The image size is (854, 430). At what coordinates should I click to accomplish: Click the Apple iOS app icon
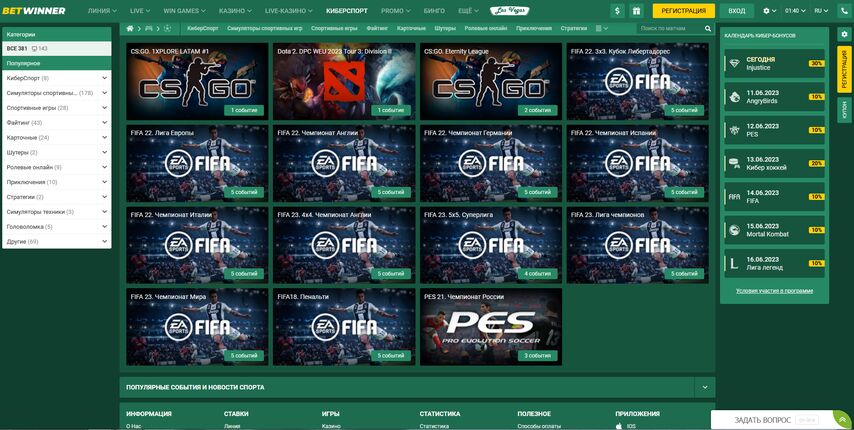pos(618,426)
